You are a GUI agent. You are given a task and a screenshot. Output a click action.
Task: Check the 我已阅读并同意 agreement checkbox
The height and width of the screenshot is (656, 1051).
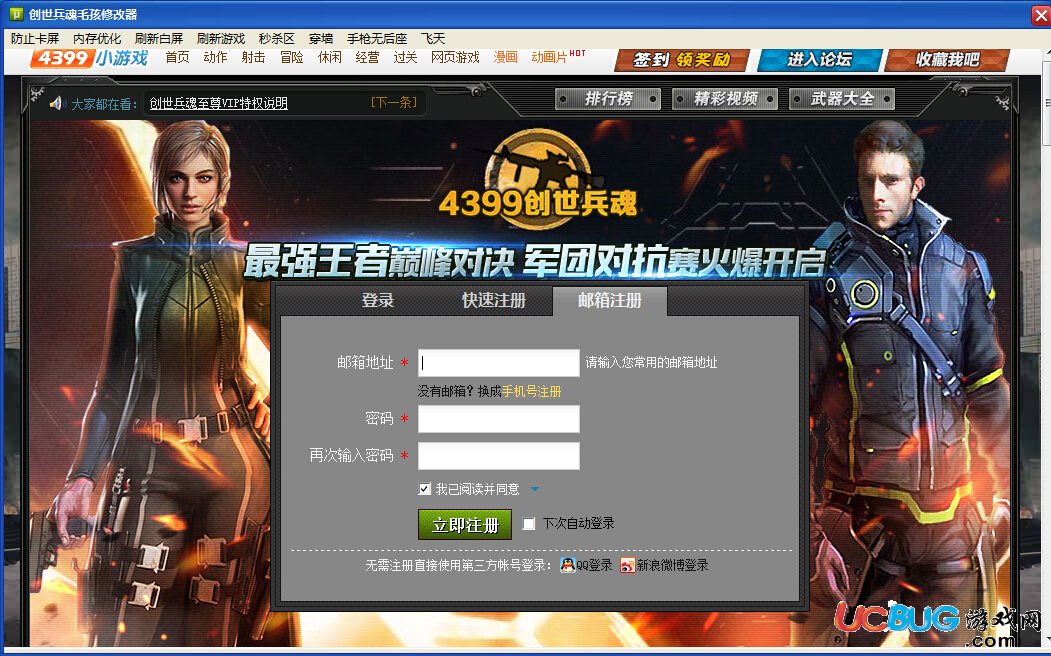[424, 489]
